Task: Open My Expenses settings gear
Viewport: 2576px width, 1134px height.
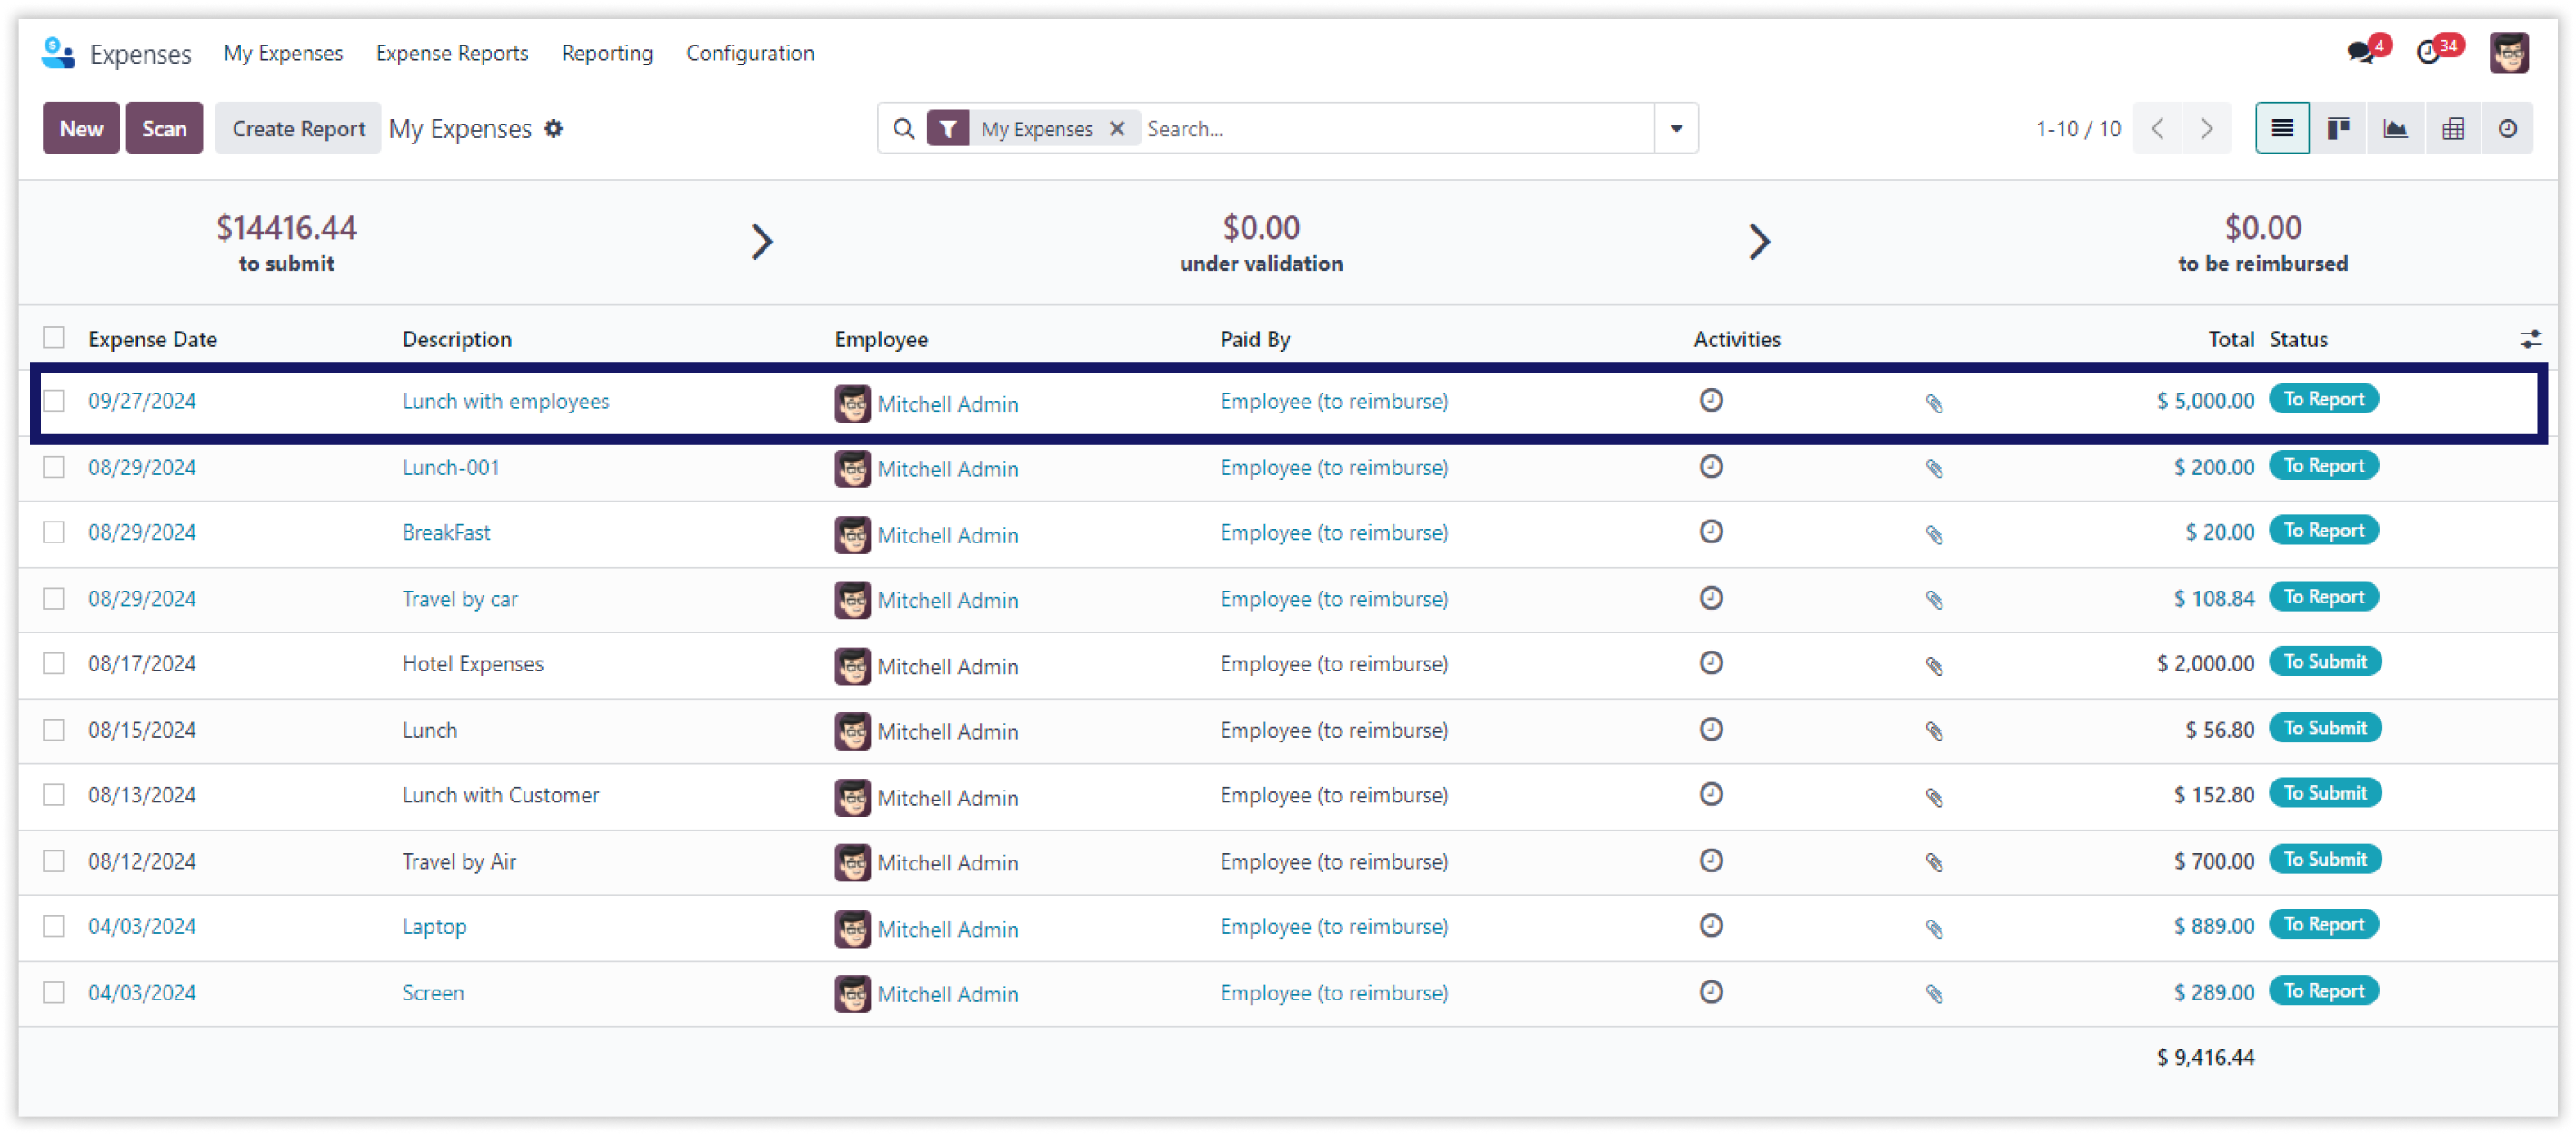Action: pos(553,129)
